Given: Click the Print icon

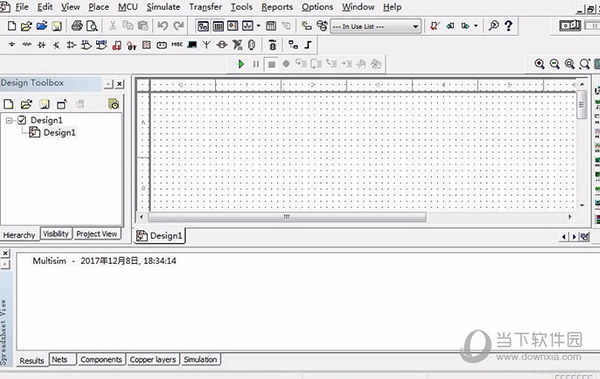Looking at the screenshot, I should (77, 26).
